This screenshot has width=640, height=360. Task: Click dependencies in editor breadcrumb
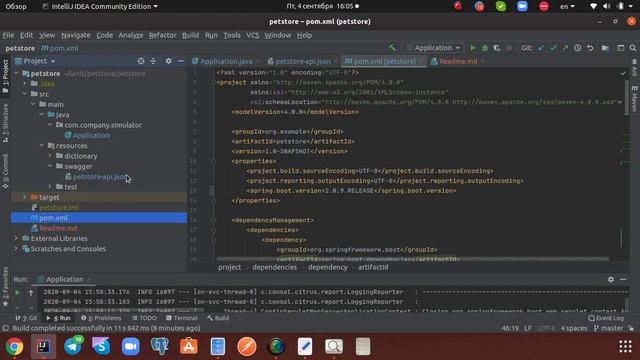pos(274,267)
